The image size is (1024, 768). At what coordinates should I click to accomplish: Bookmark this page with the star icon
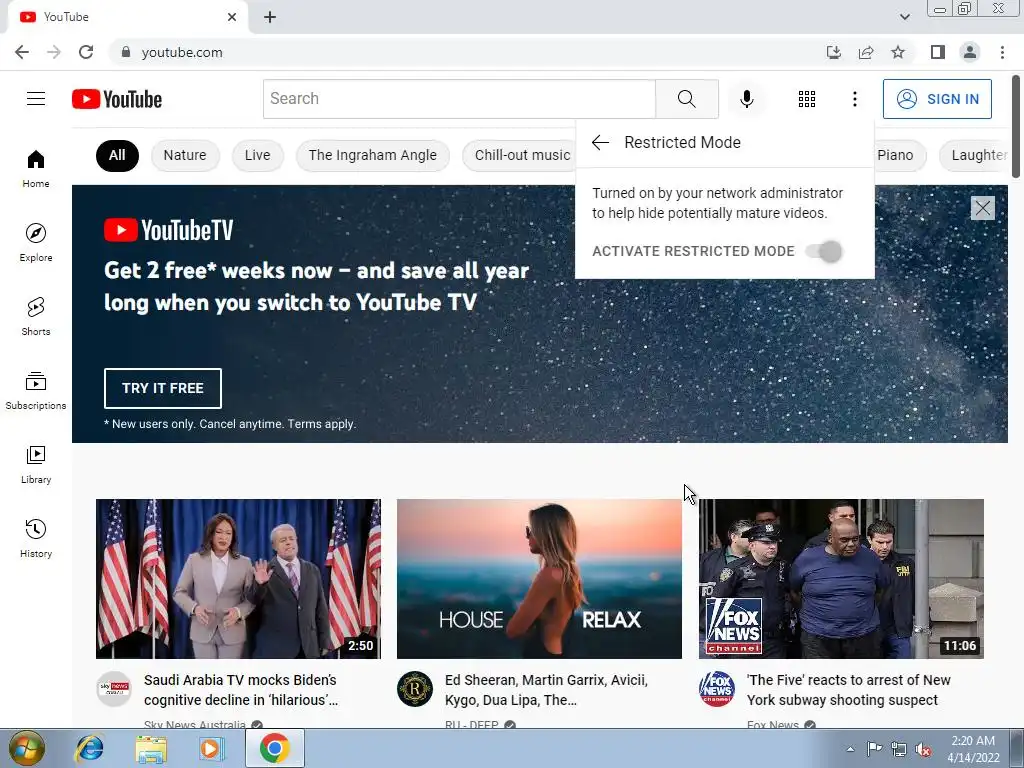[x=898, y=52]
